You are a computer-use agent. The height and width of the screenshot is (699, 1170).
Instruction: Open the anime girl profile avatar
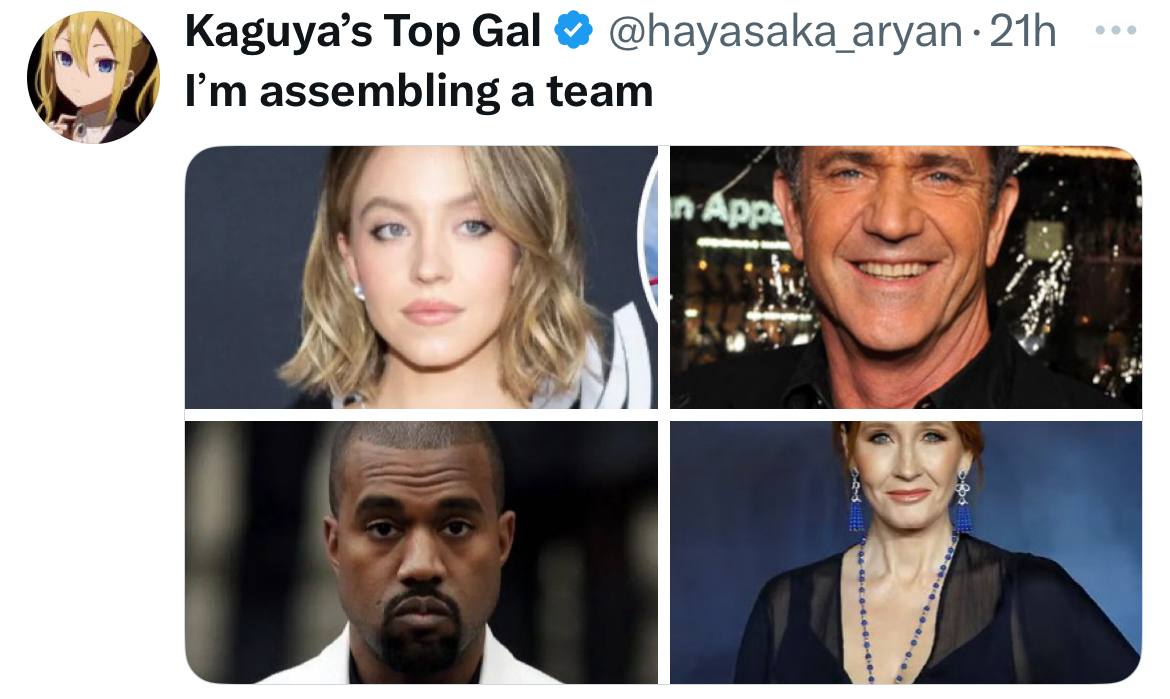93,77
